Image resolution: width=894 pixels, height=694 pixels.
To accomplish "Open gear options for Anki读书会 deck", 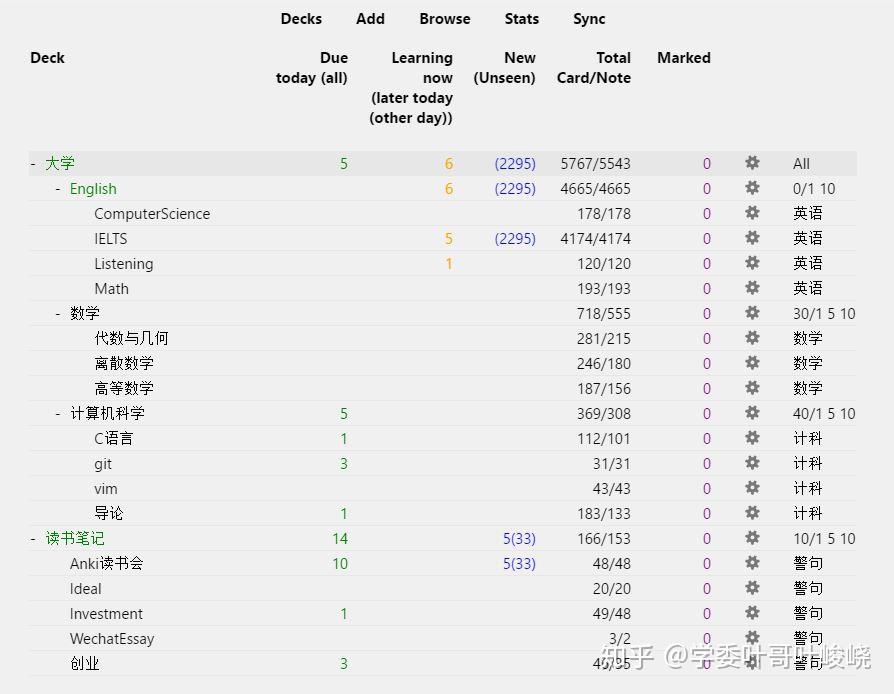I will pyautogui.click(x=752, y=563).
